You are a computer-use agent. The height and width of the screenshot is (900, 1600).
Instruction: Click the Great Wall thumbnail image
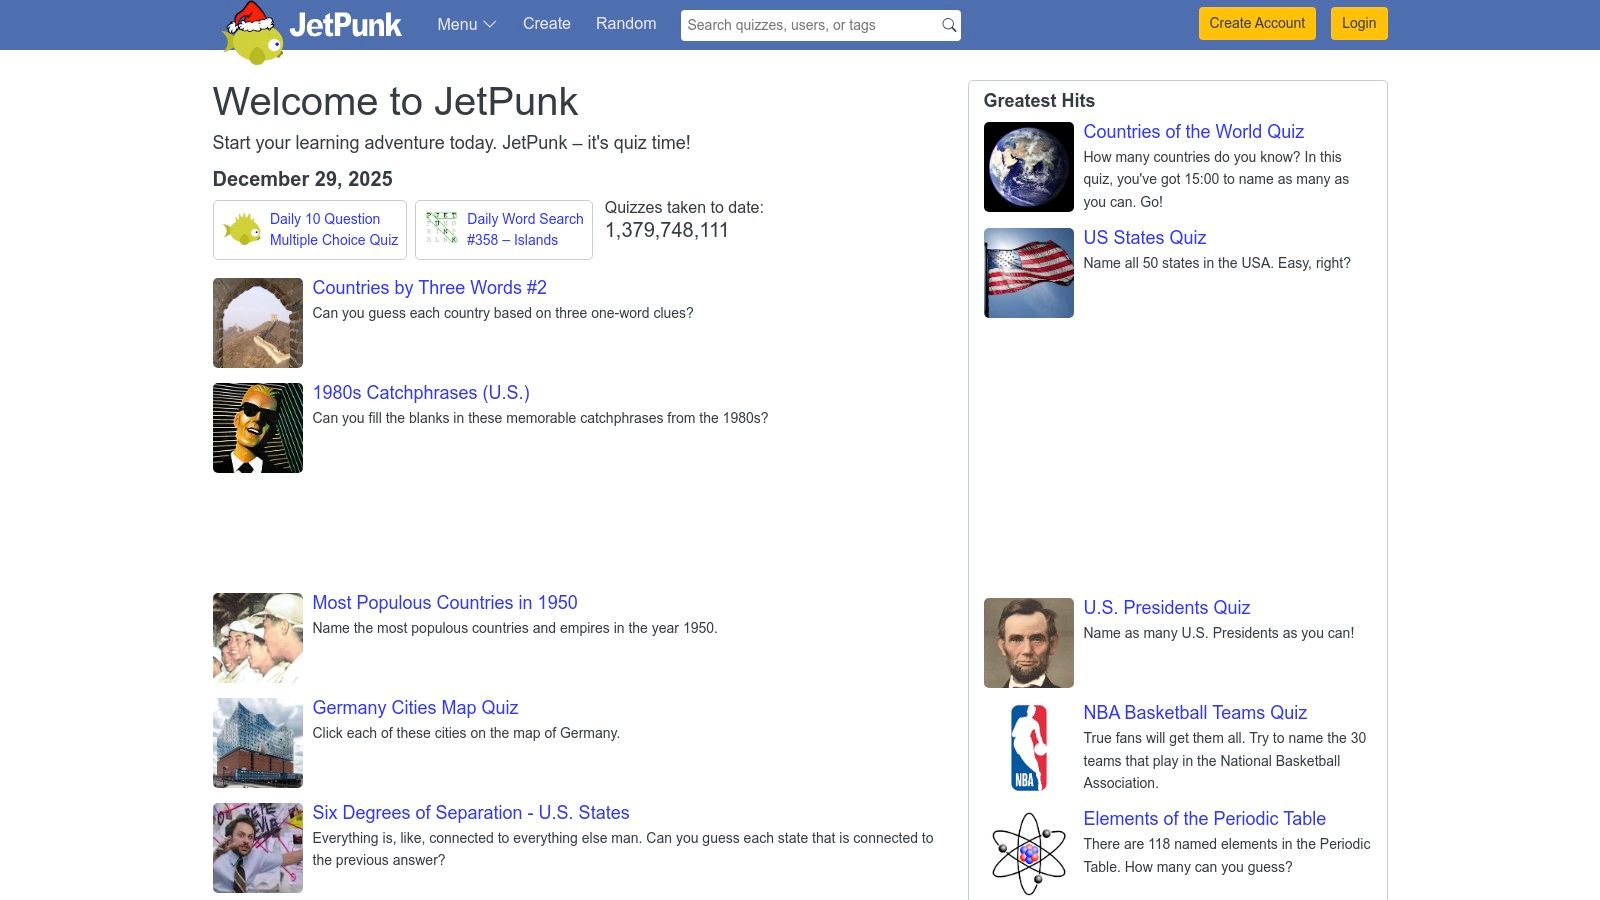pyautogui.click(x=257, y=322)
